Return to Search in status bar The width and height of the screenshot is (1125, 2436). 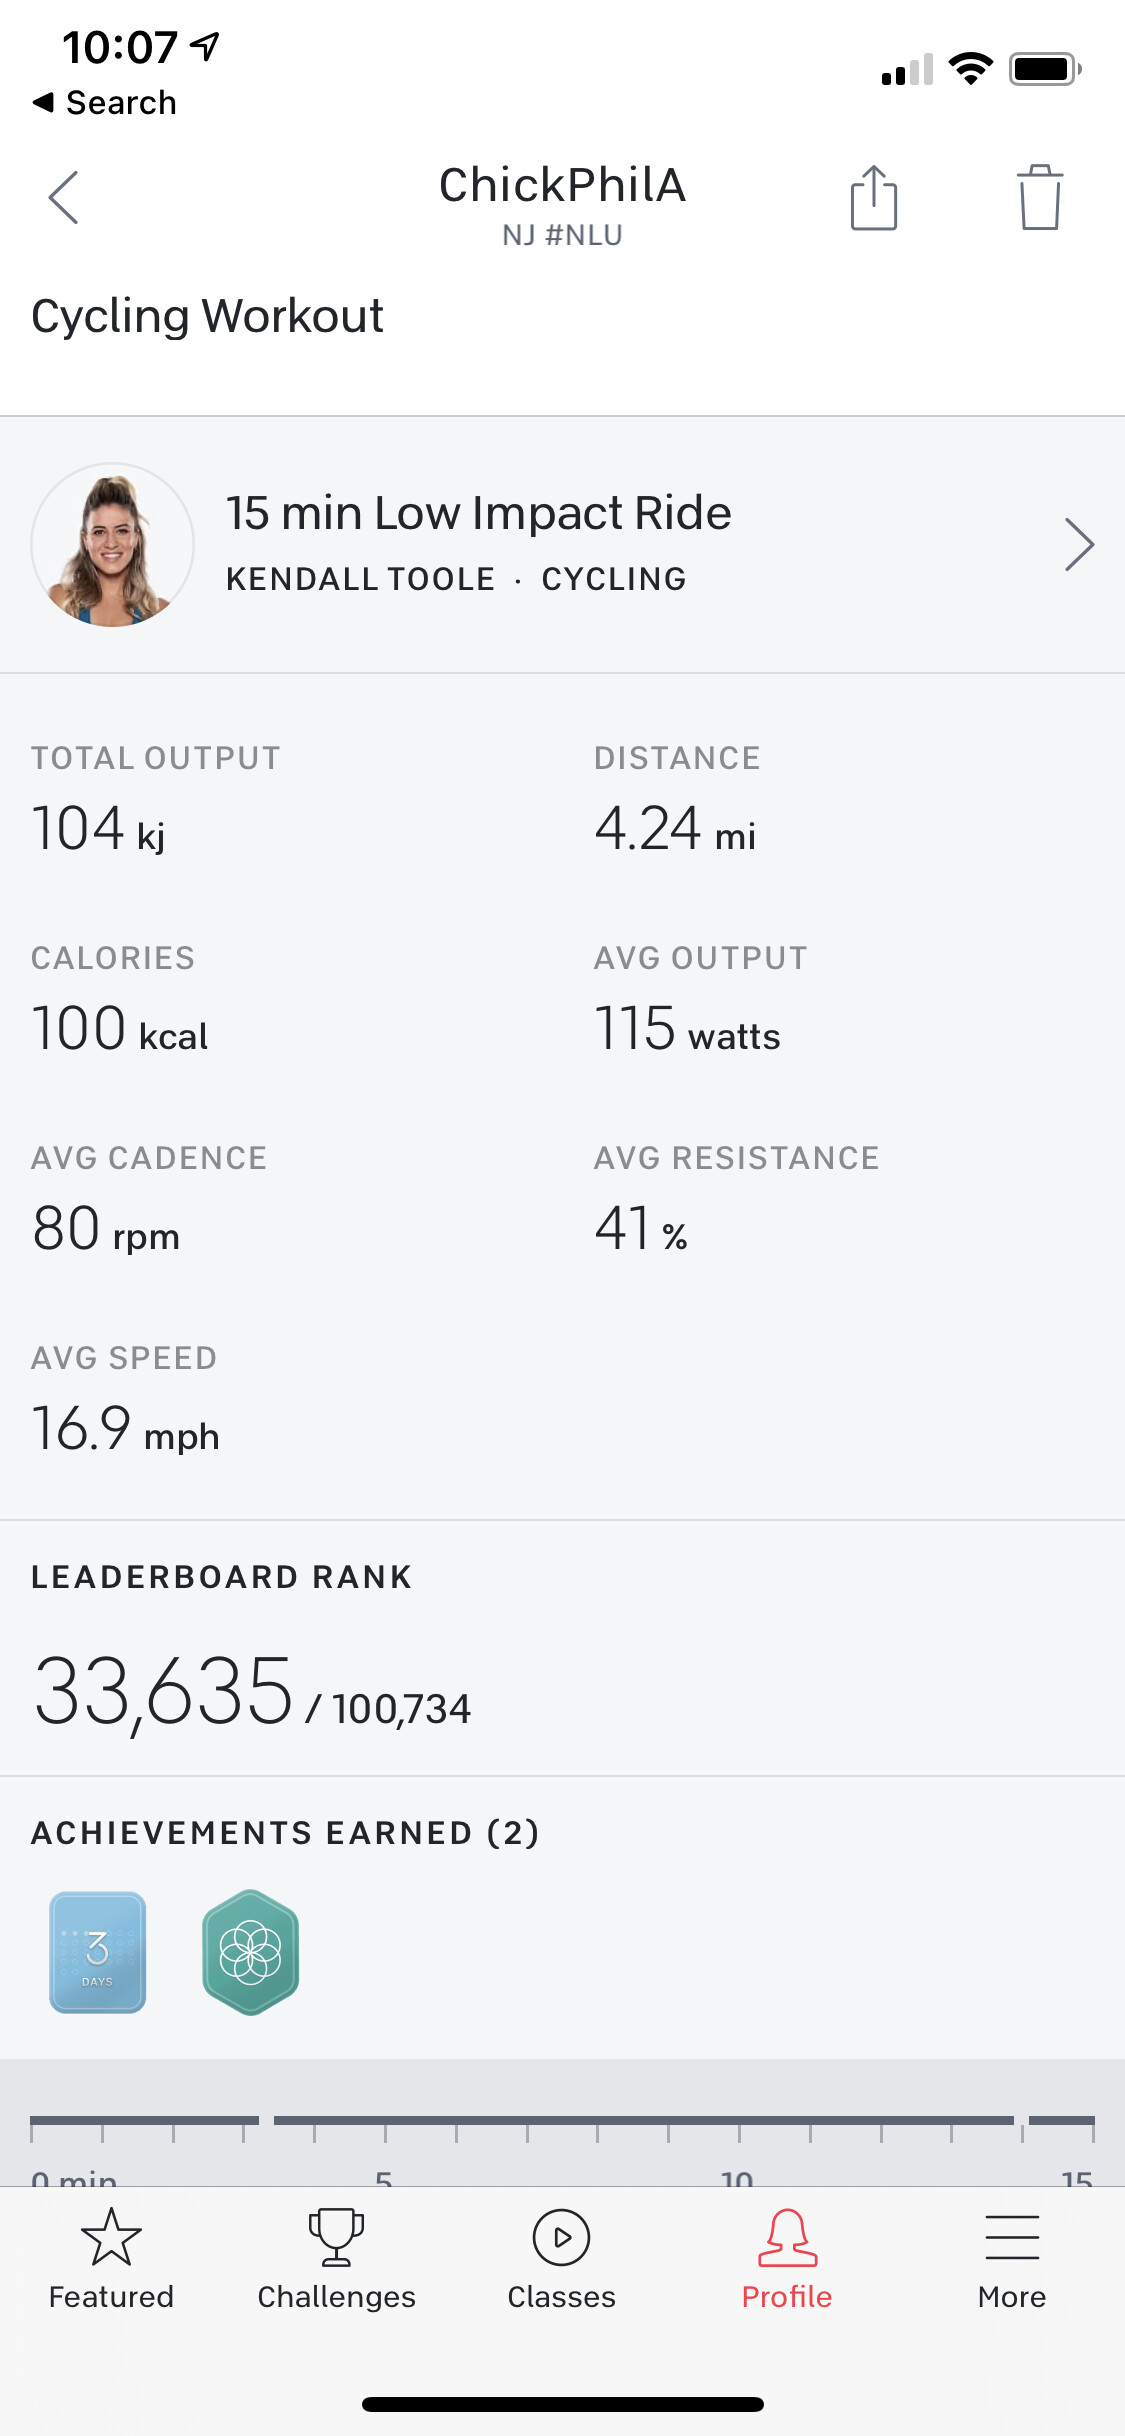(x=105, y=102)
